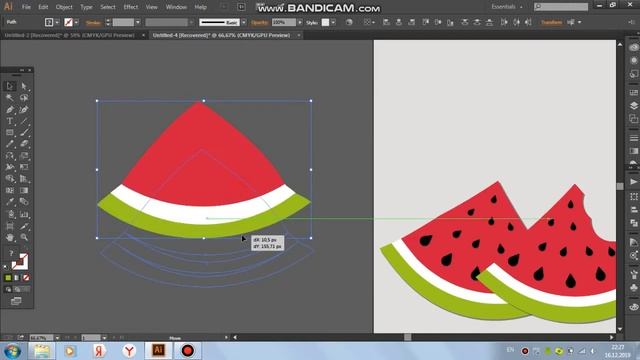This screenshot has width=640, height=360.
Task: Set paint mode to Color (green square)
Action: (x=8, y=278)
